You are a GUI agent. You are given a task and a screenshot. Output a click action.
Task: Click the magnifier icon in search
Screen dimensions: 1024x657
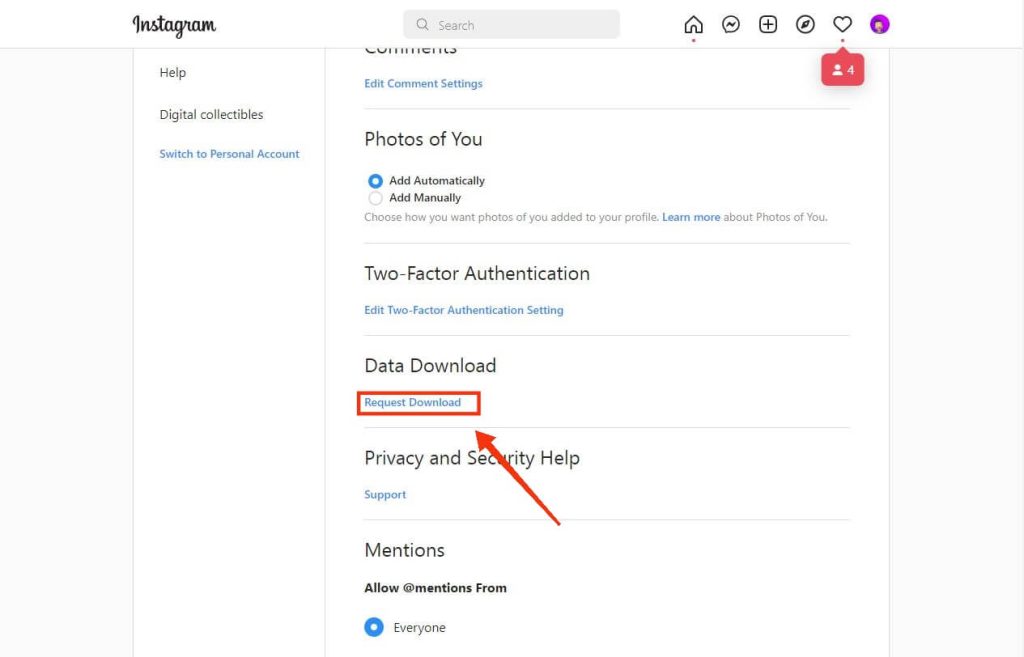point(423,25)
